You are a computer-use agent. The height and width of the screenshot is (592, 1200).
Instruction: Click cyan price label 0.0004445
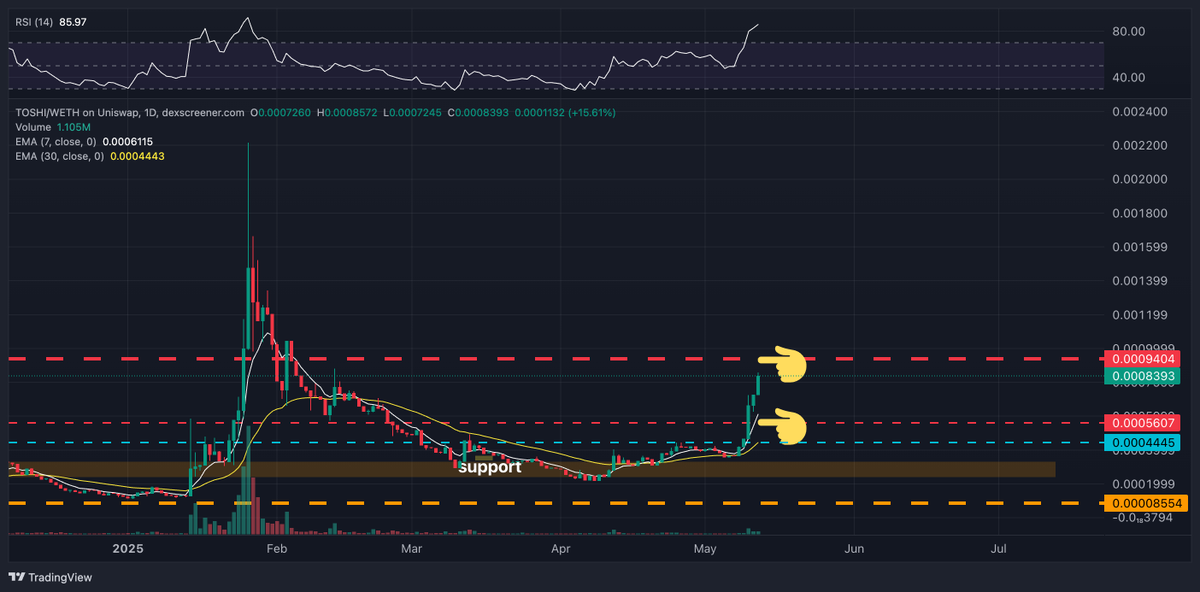pos(1142,442)
